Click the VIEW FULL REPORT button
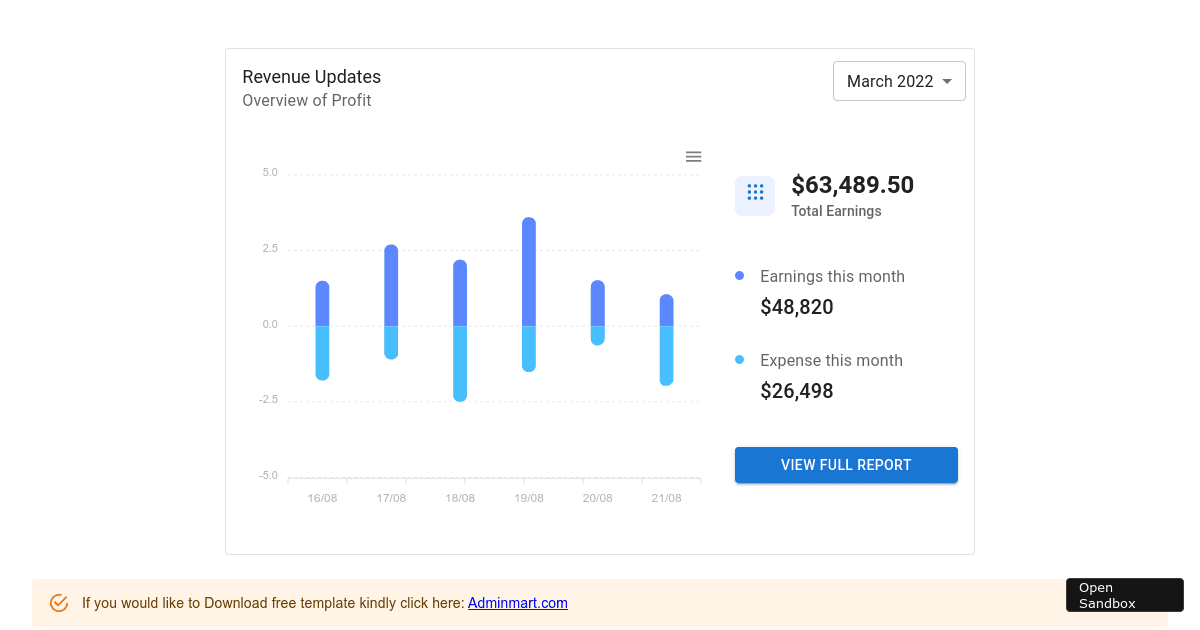The image size is (1200, 630). [x=846, y=465]
